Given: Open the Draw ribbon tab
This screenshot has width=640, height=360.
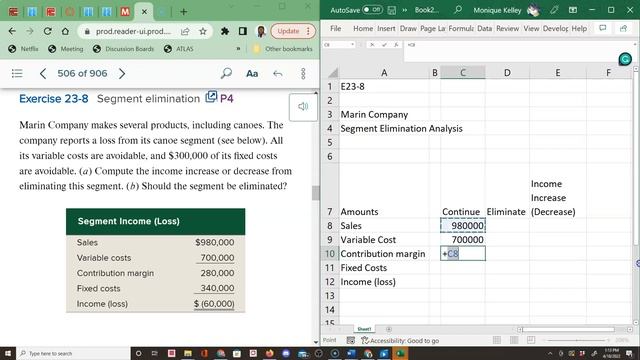Looking at the screenshot, I should [408, 29].
